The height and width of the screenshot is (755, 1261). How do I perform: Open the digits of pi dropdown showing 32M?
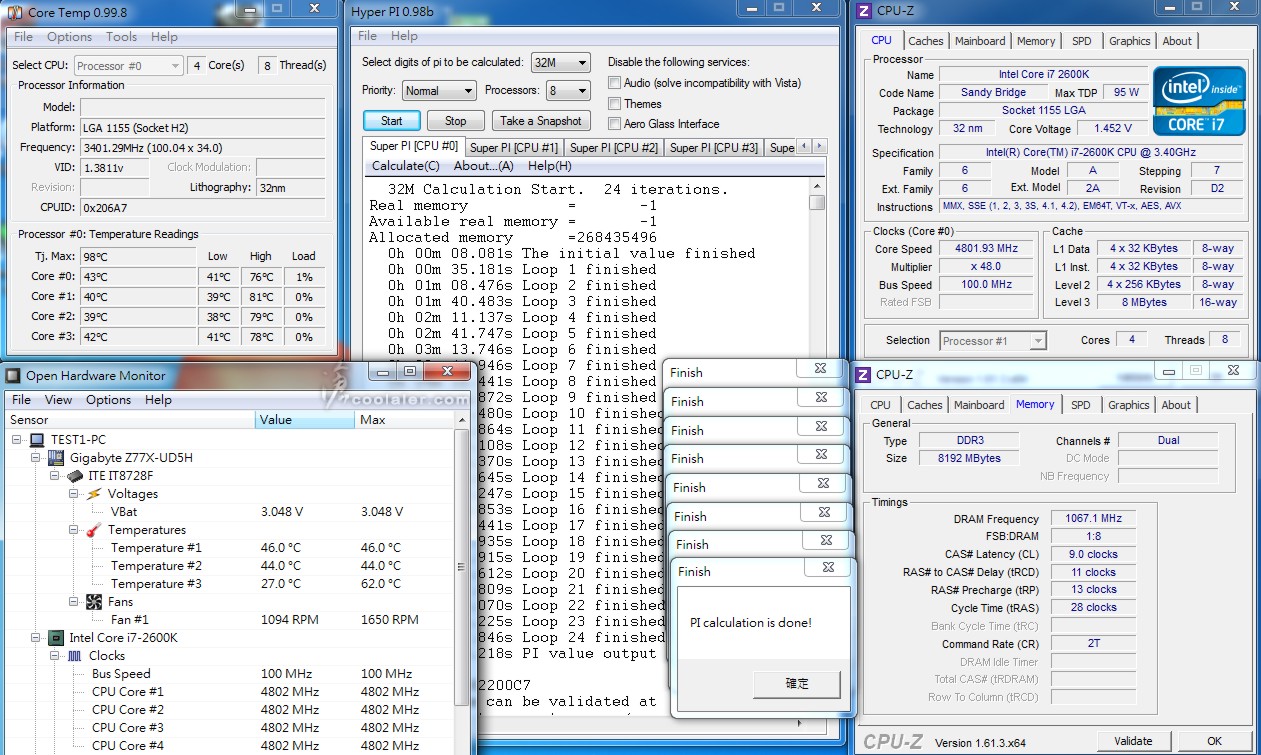[x=560, y=62]
